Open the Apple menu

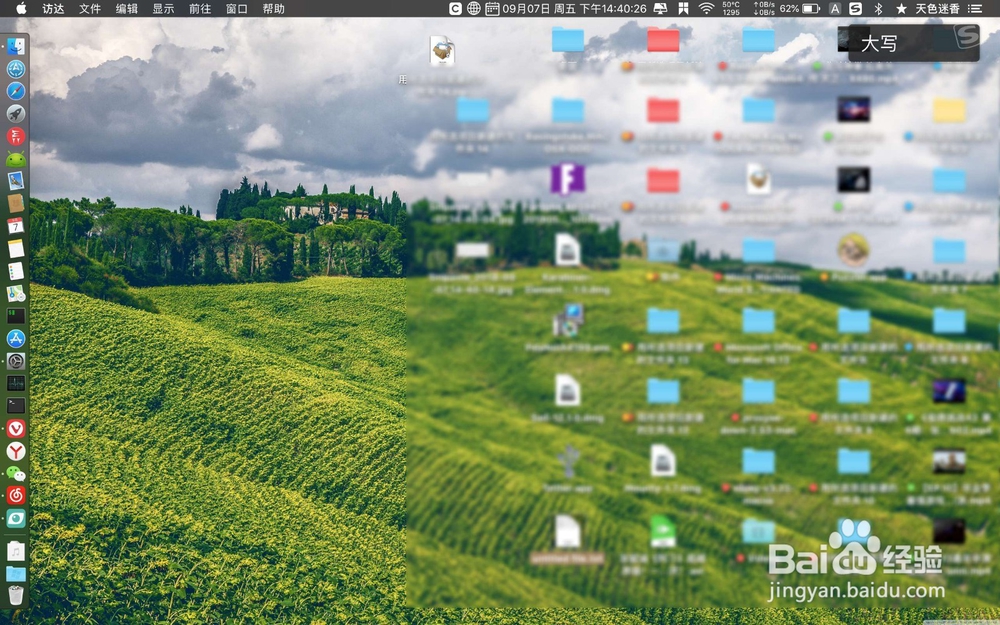coord(21,8)
